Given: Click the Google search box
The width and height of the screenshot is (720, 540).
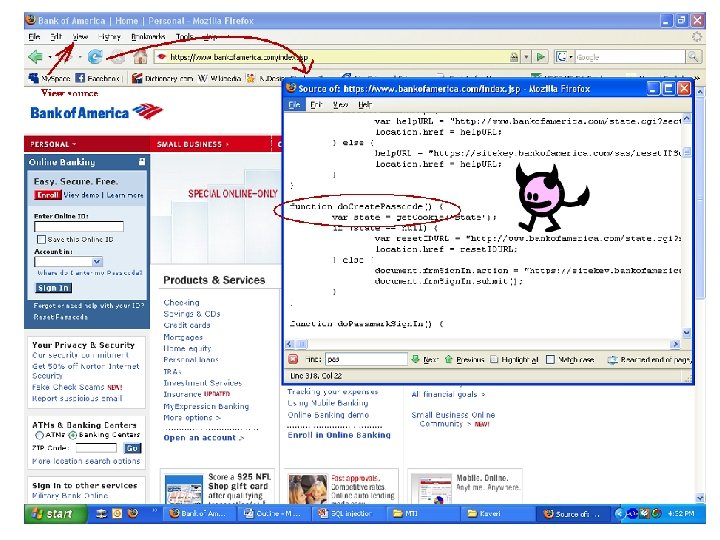Looking at the screenshot, I should click(630, 57).
